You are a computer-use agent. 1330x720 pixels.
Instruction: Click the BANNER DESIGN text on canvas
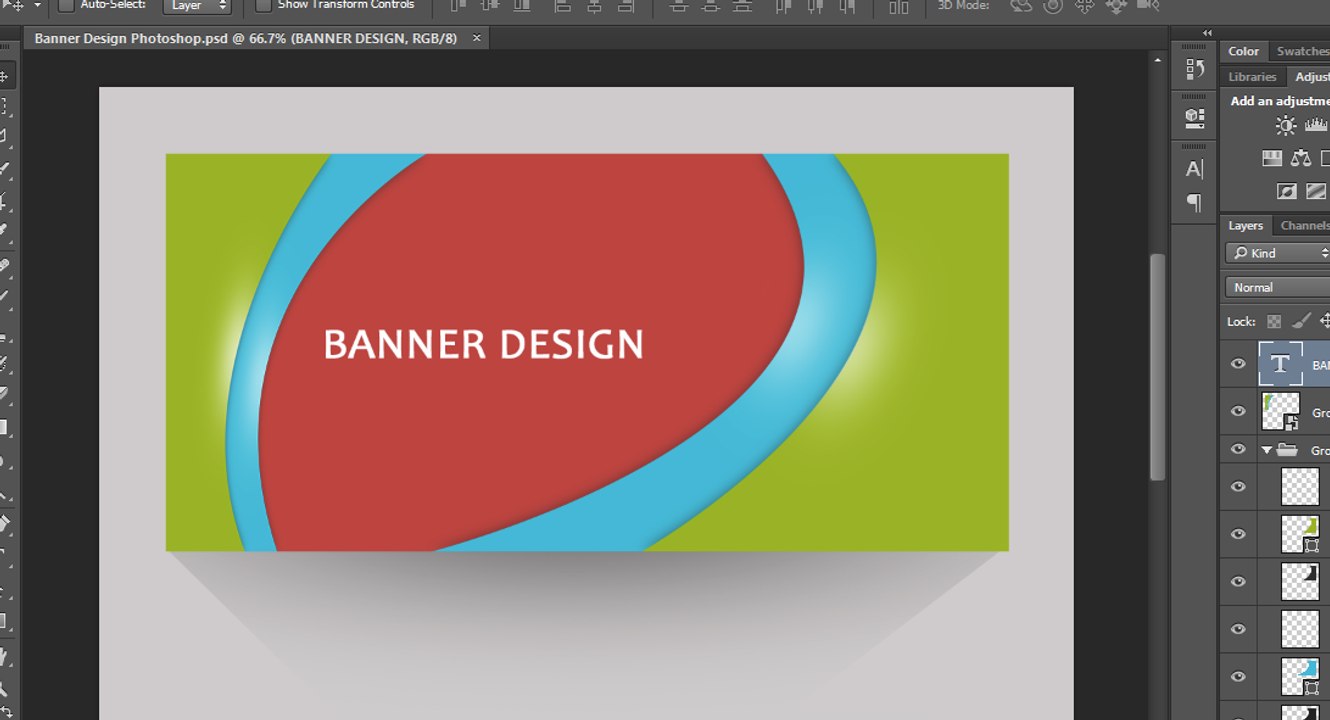click(x=484, y=344)
